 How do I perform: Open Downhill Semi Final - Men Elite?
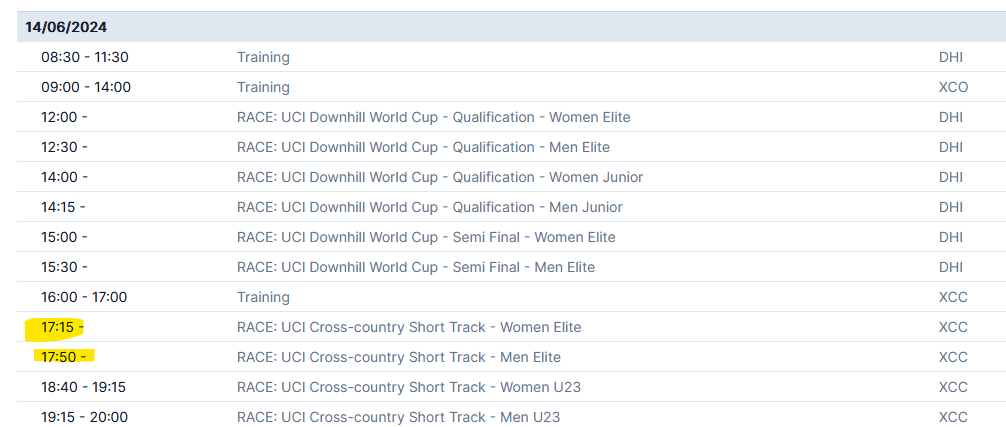pyautogui.click(x=416, y=267)
